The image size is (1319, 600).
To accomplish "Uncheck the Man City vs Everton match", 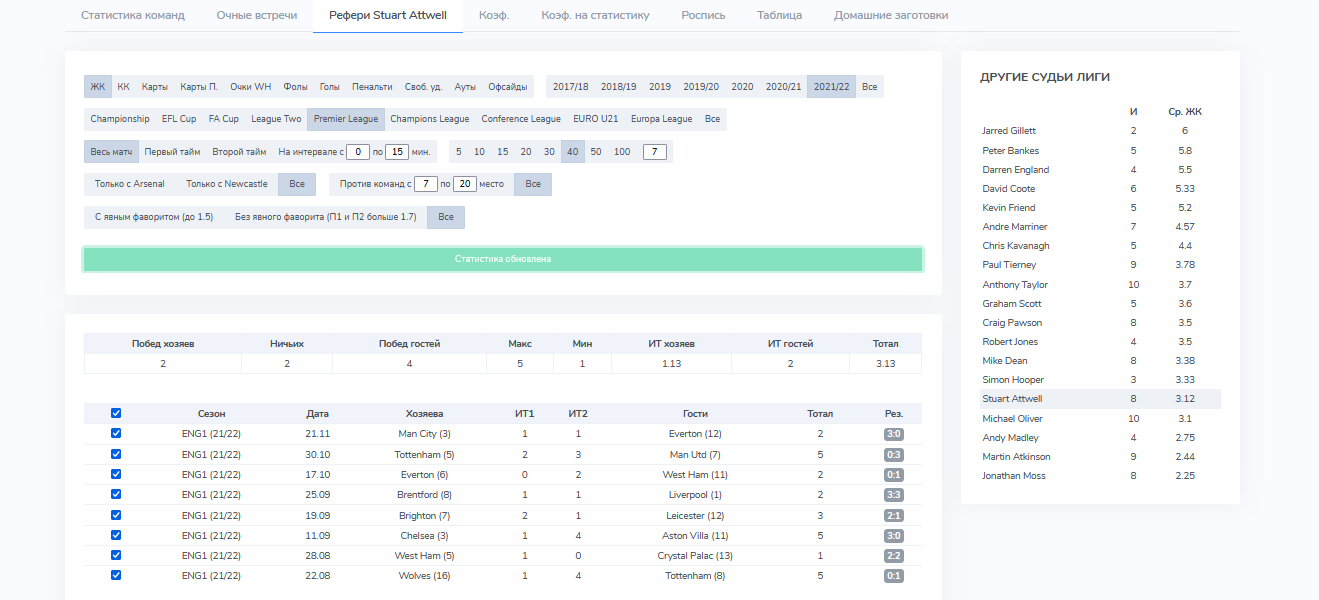I will (116, 434).
